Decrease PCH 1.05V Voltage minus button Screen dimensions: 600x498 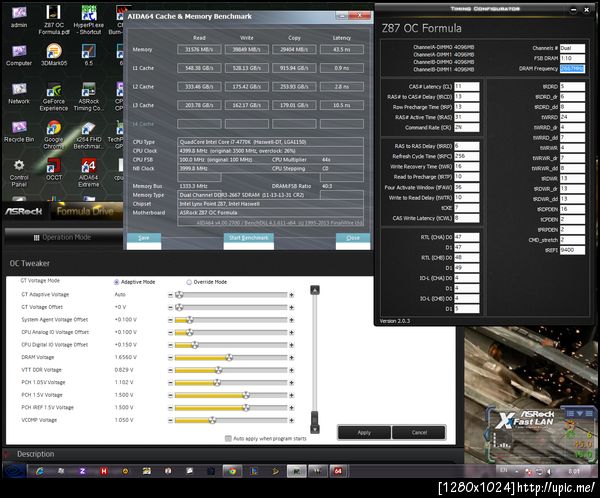pos(170,383)
